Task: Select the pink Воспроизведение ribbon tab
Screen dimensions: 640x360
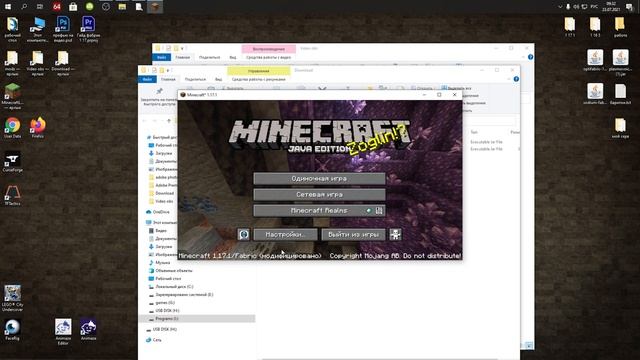Action: point(269,49)
